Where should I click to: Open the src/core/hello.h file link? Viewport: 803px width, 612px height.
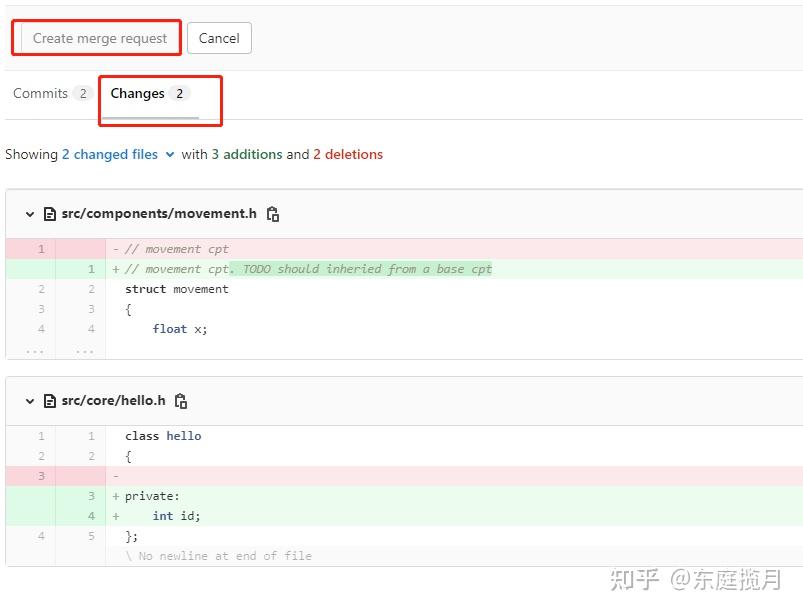(x=113, y=401)
